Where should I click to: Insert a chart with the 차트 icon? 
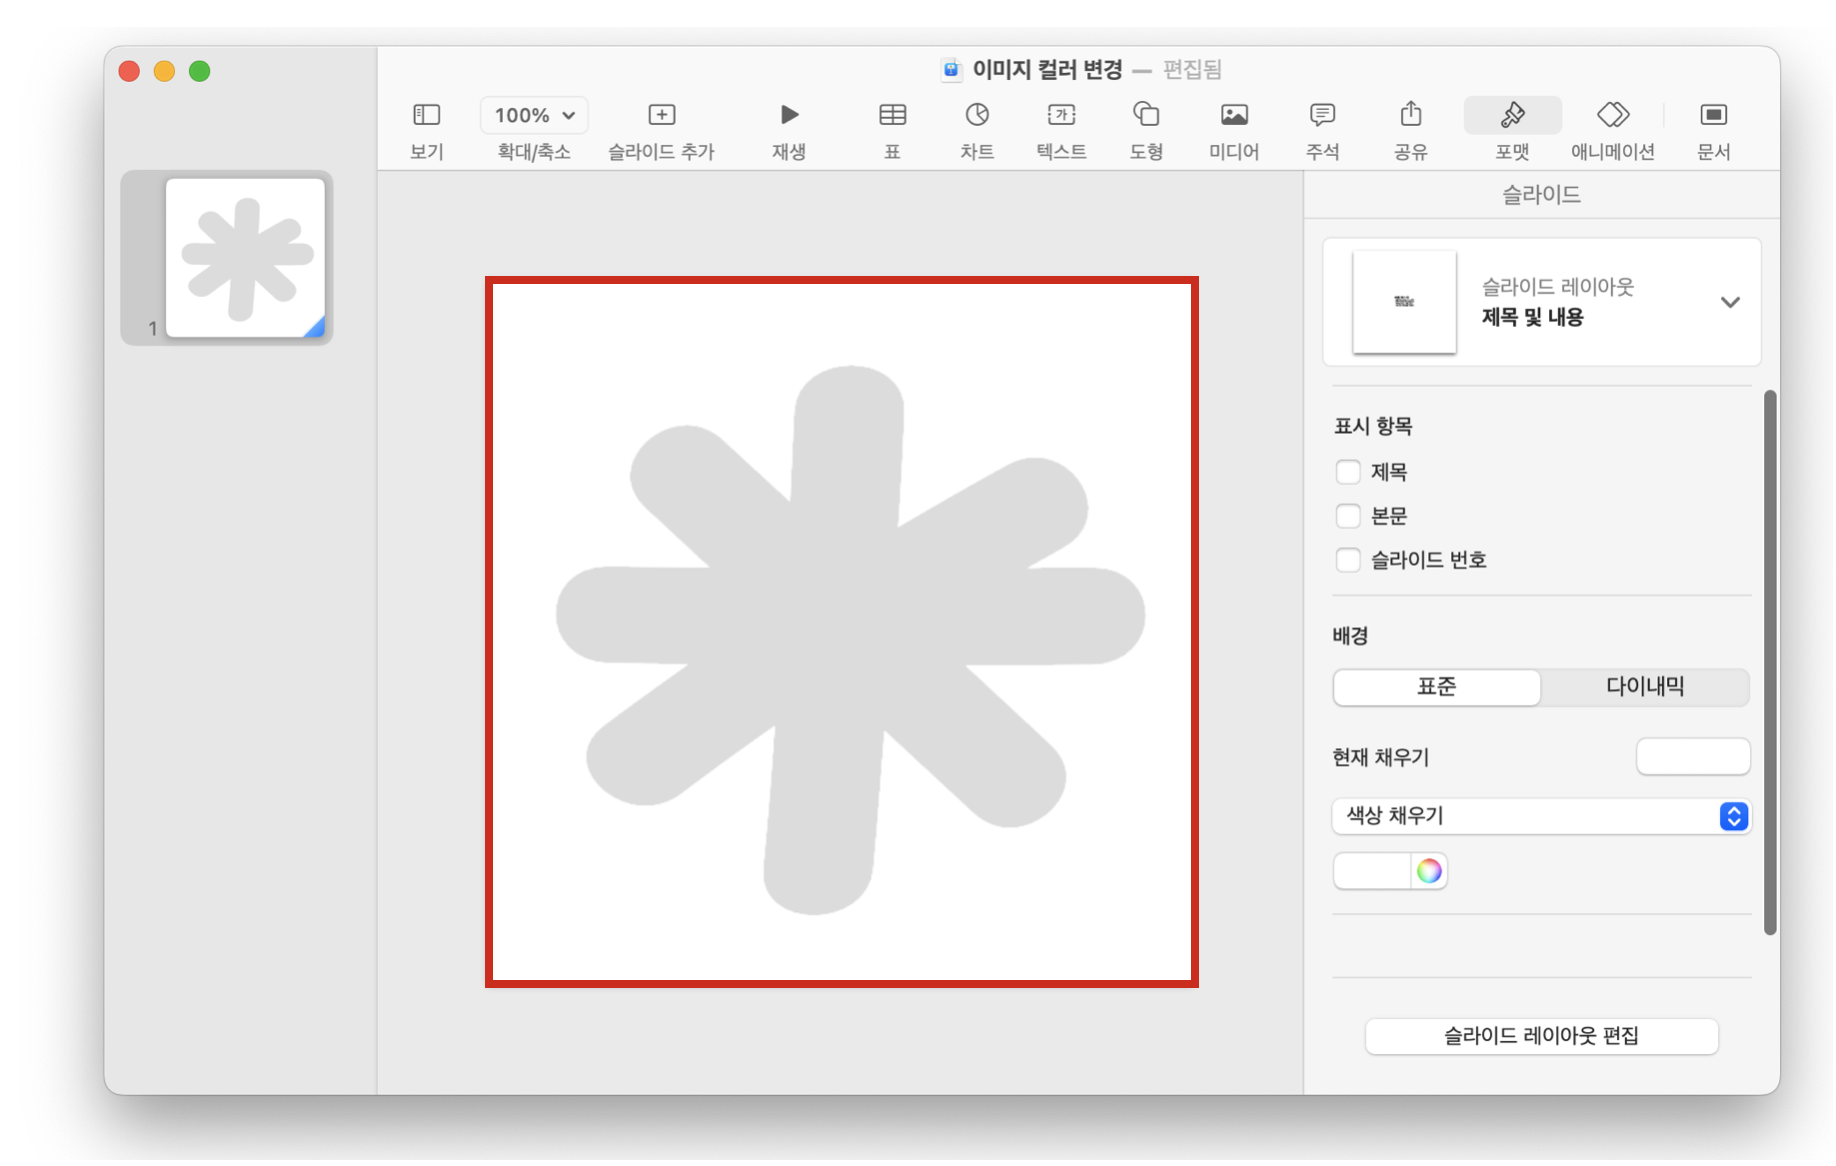pyautogui.click(x=977, y=115)
